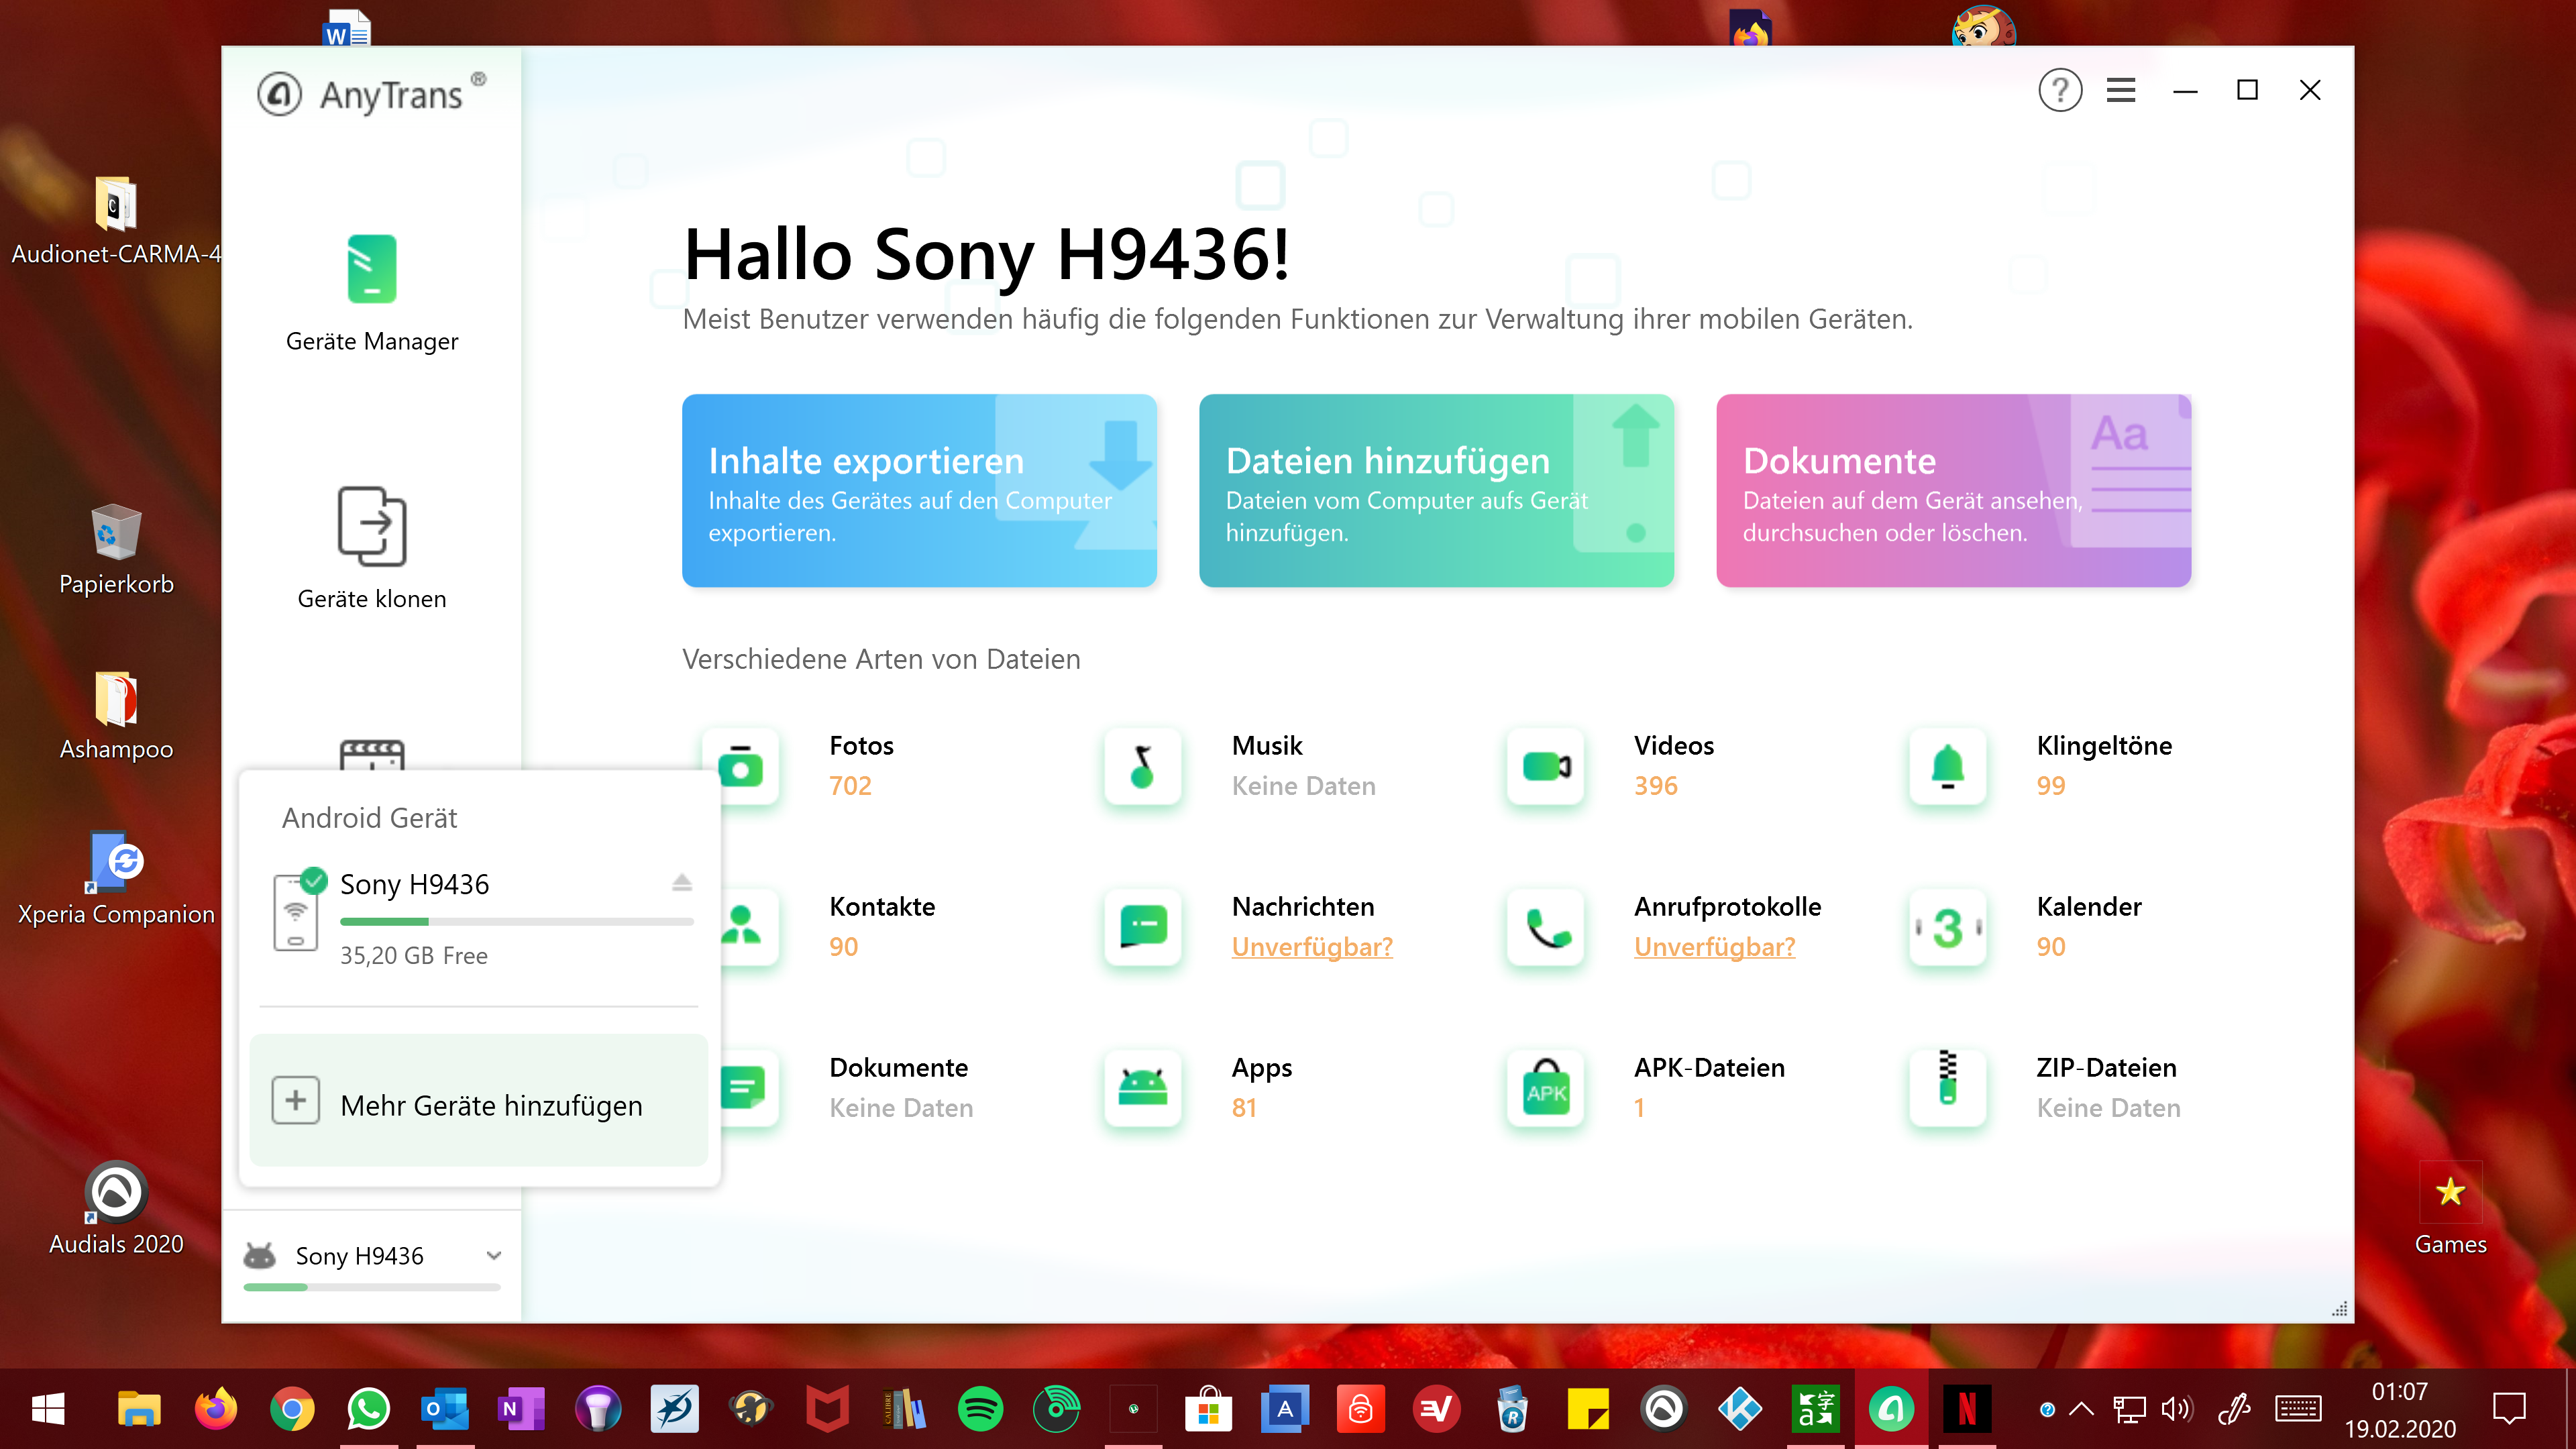The width and height of the screenshot is (2576, 1449).
Task: Open the Games desktop shortcut
Action: pyautogui.click(x=2450, y=1208)
